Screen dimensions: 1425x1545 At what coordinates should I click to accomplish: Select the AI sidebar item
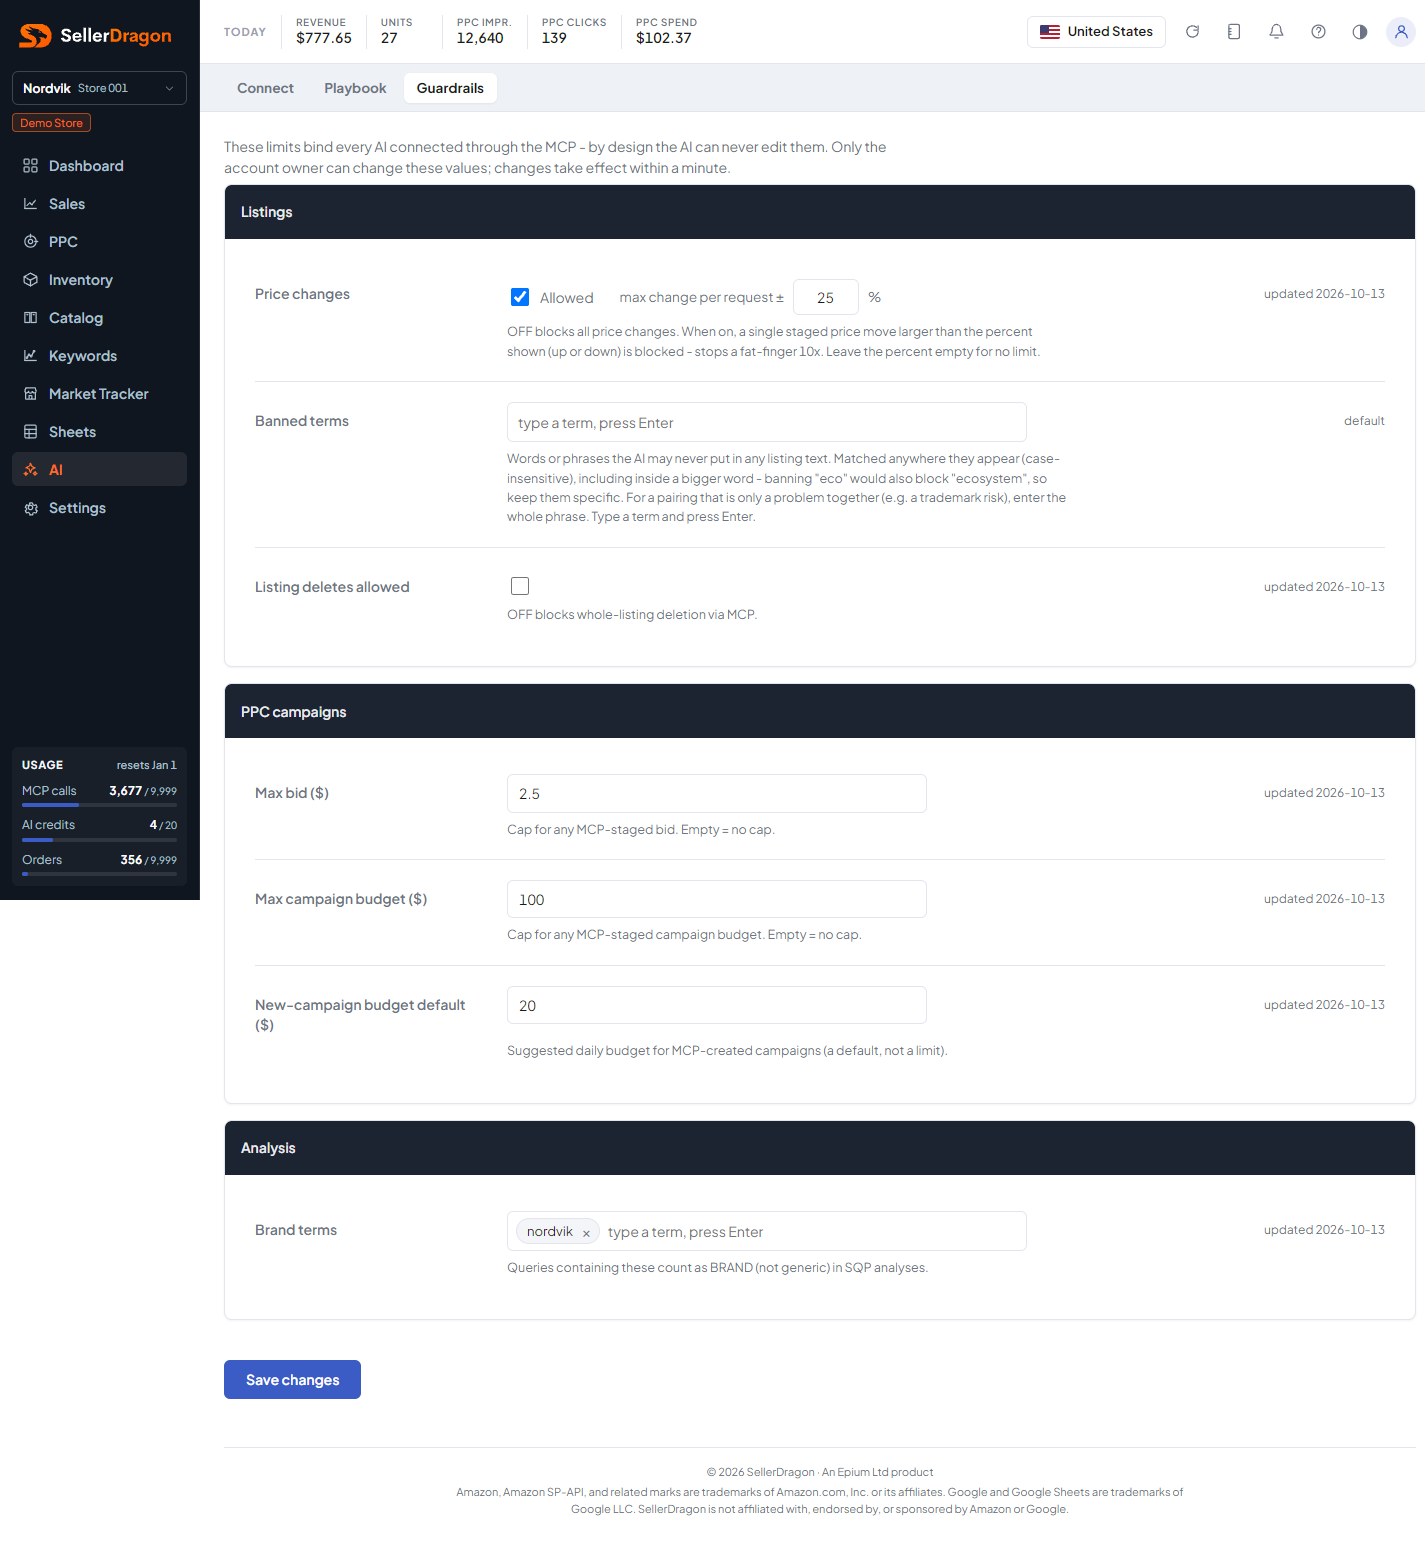coord(99,470)
